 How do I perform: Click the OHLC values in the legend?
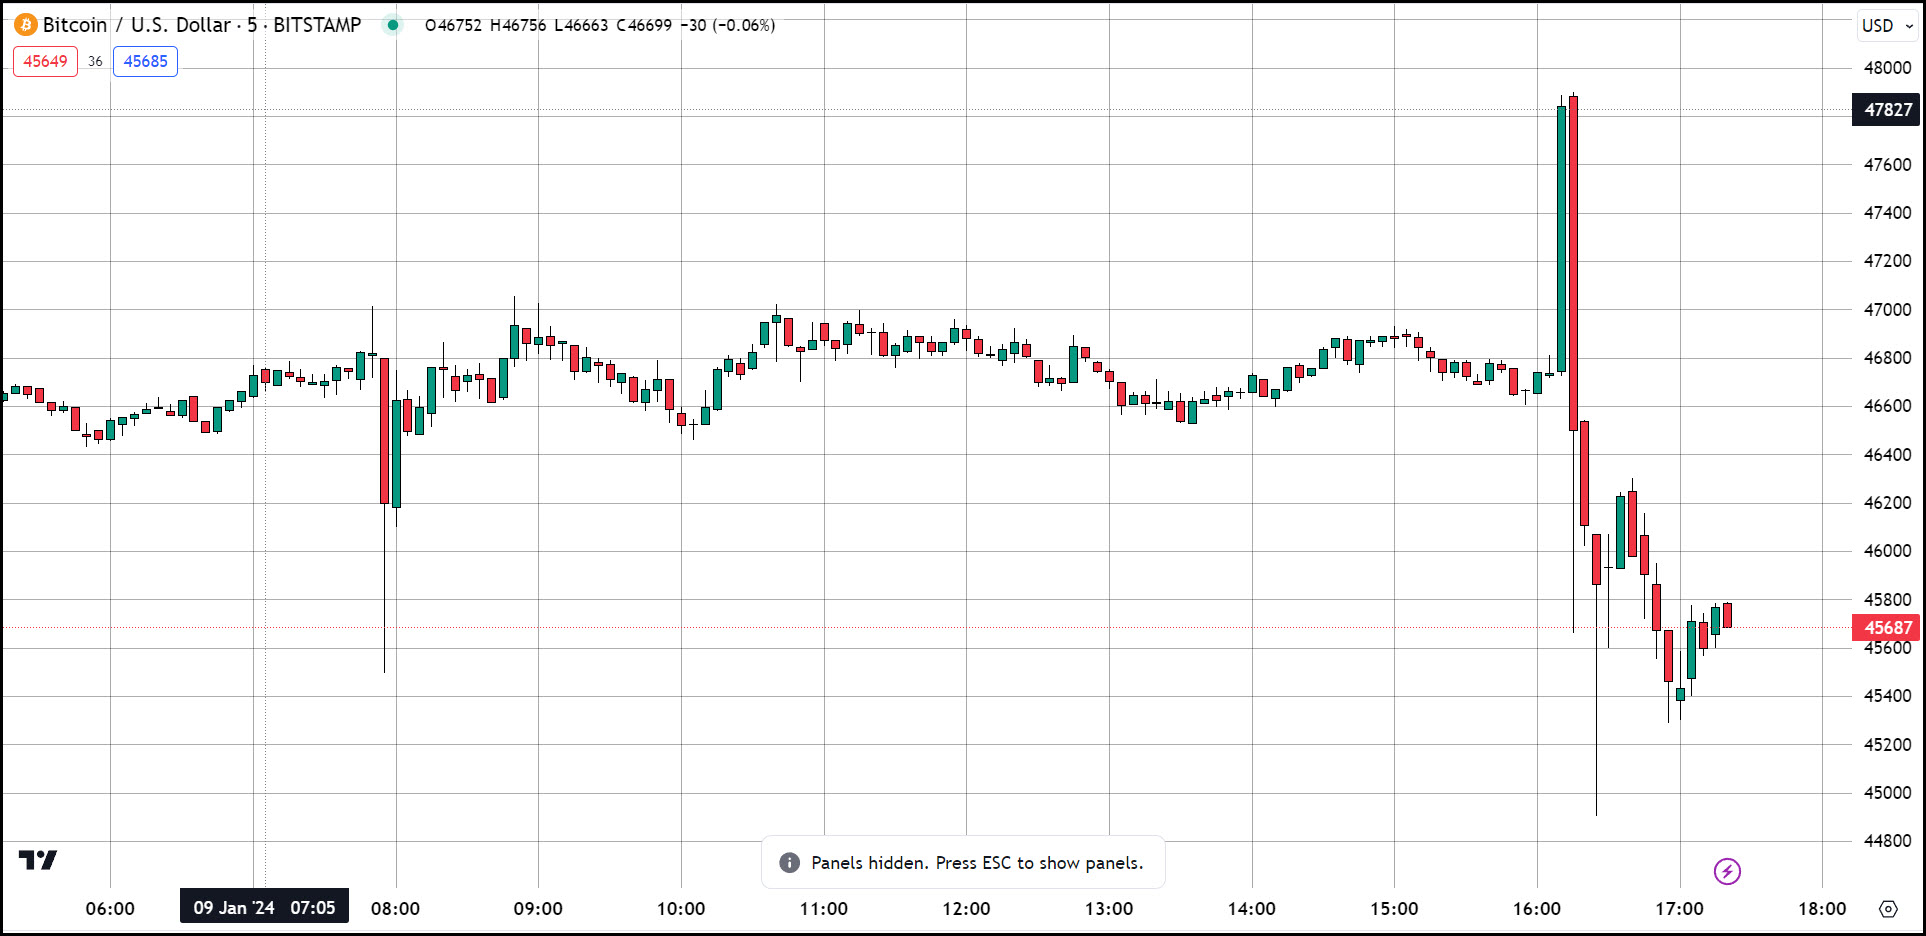pyautogui.click(x=599, y=25)
